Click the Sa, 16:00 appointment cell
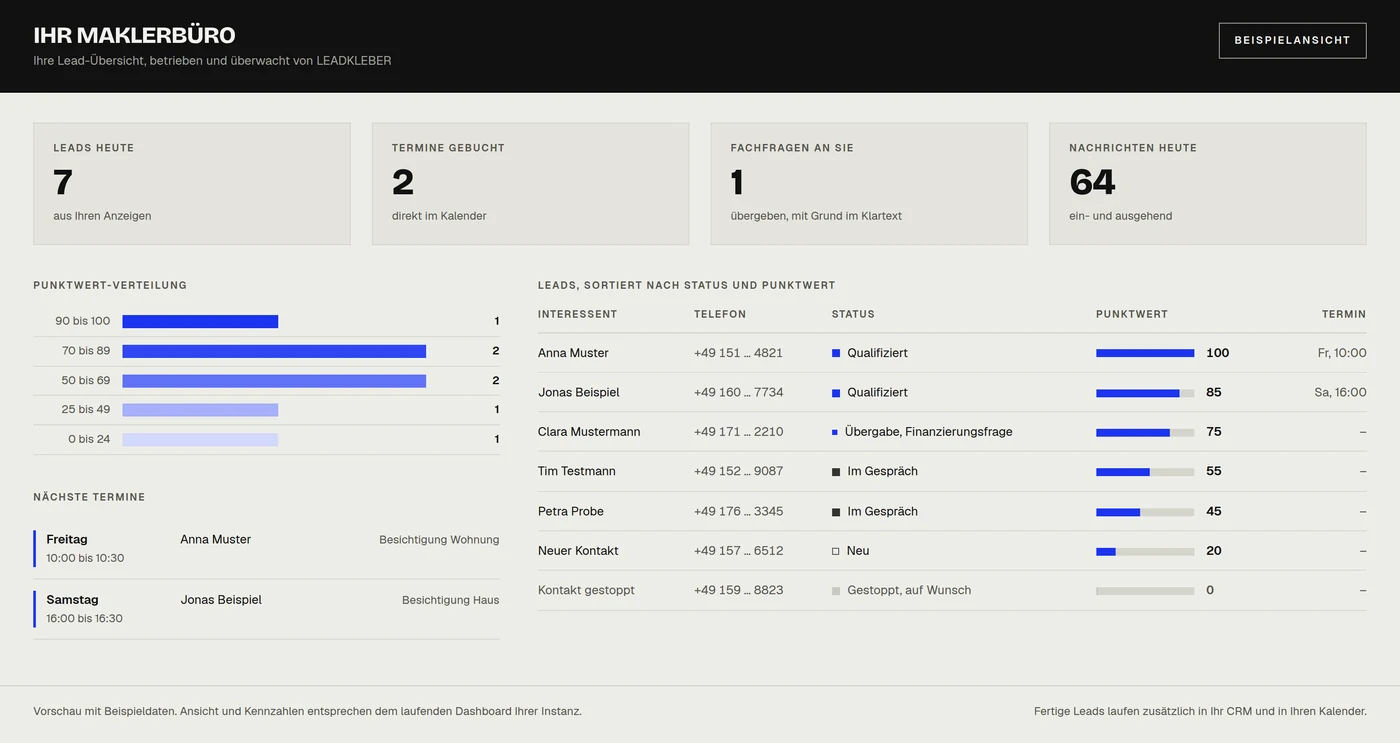 1340,393
